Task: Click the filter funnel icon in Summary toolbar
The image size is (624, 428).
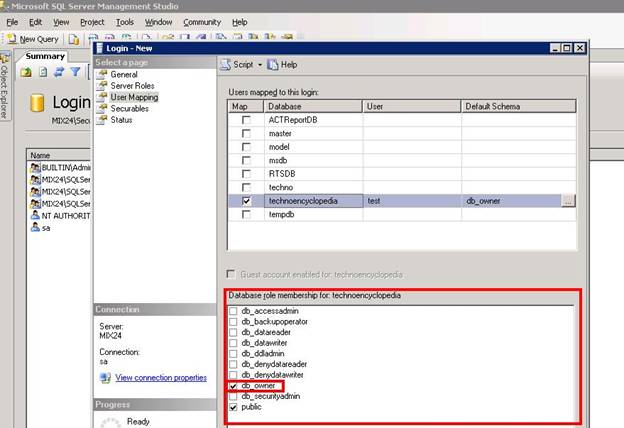Action: 75,72
